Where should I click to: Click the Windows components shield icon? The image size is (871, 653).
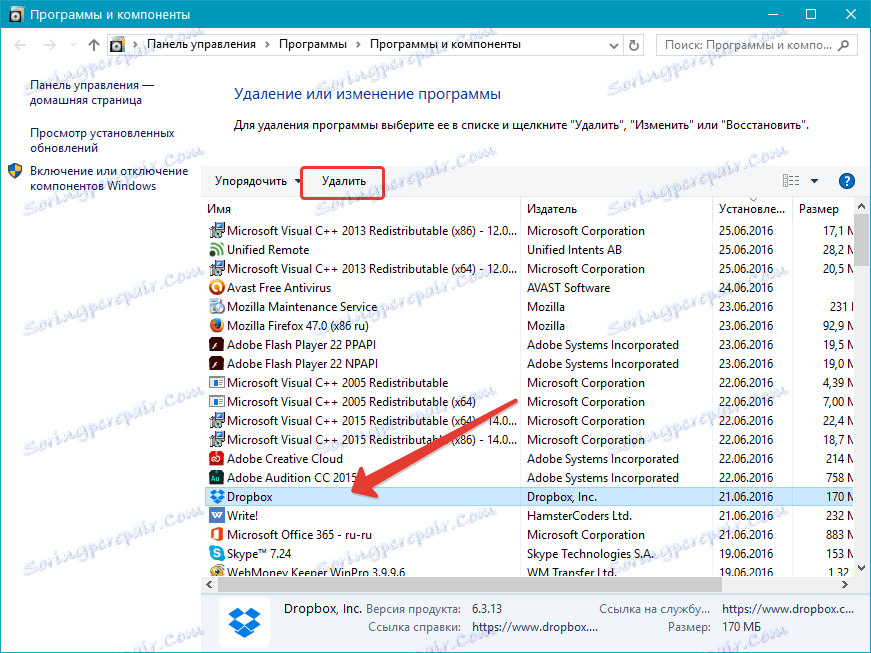click(15, 171)
